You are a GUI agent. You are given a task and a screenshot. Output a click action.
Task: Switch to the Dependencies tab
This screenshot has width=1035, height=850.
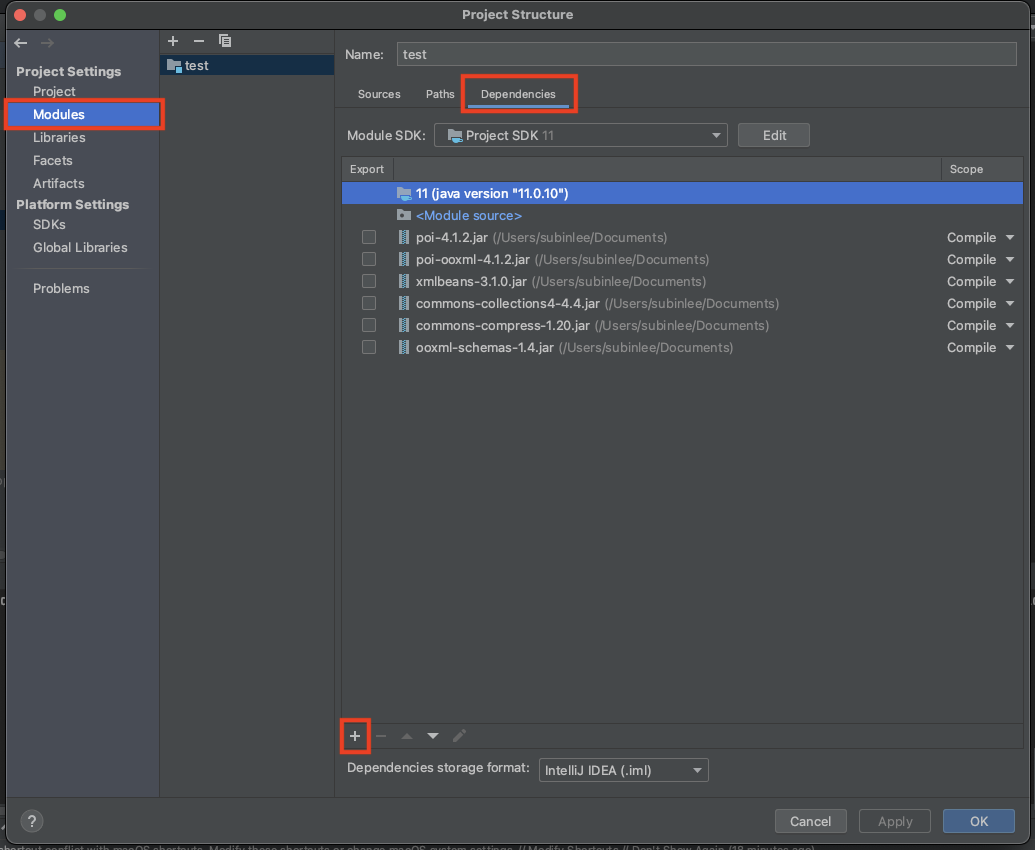(518, 94)
